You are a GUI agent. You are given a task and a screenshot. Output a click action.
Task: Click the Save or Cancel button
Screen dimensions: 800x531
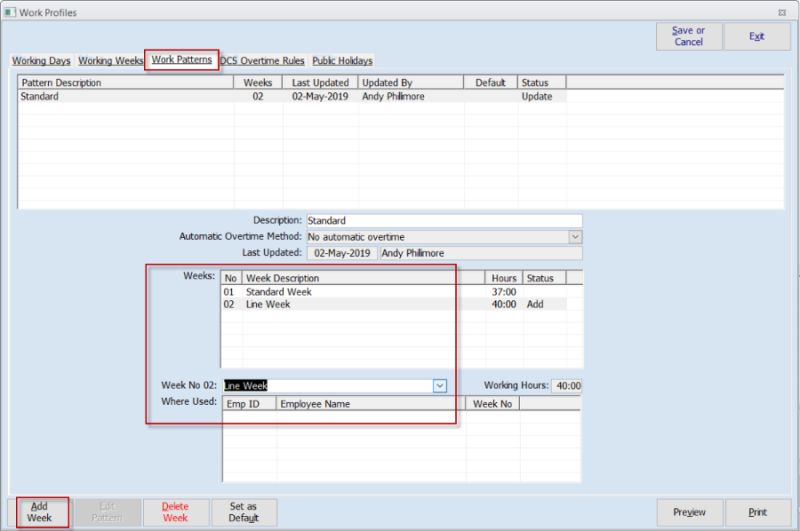[x=689, y=36]
